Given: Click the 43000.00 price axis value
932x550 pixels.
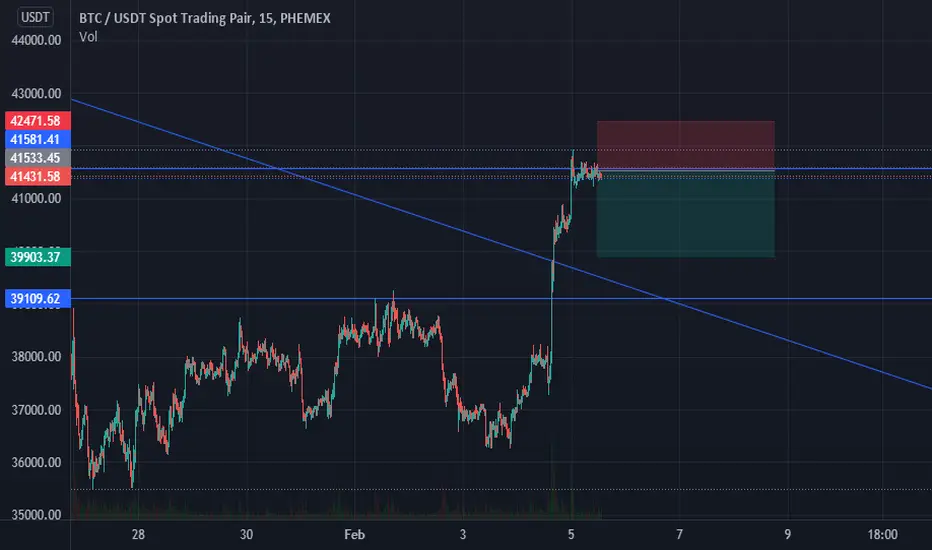Looking at the screenshot, I should (36, 93).
